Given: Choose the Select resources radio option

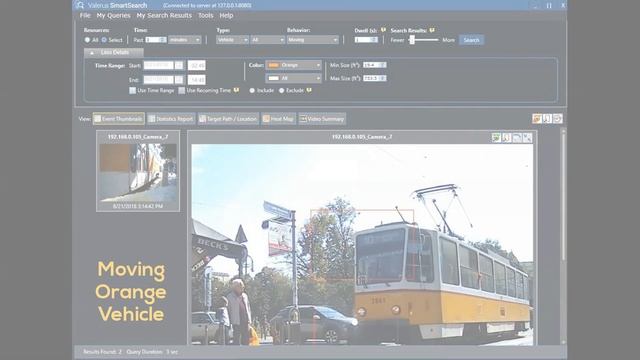Looking at the screenshot, I should coord(104,40).
